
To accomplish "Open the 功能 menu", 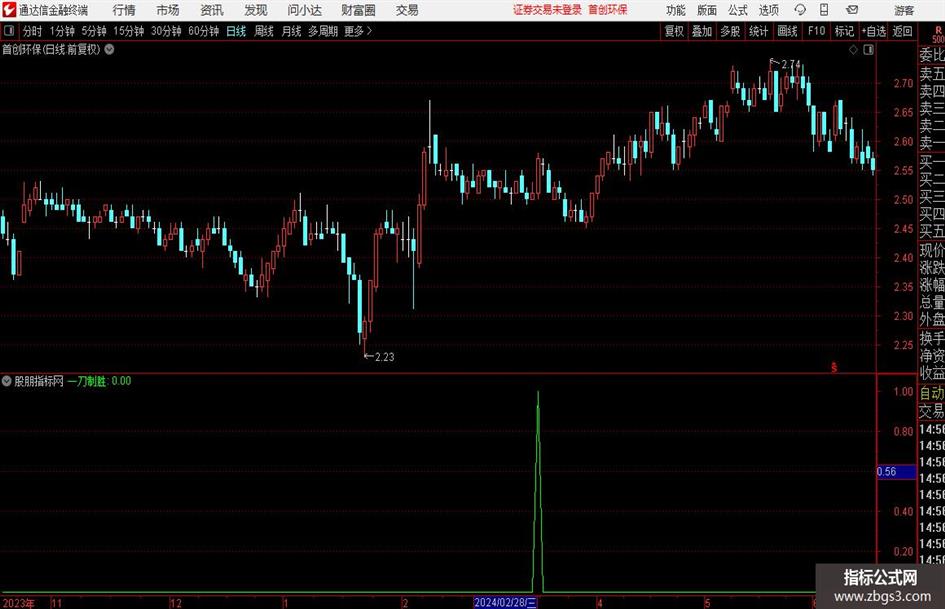I will click(676, 10).
